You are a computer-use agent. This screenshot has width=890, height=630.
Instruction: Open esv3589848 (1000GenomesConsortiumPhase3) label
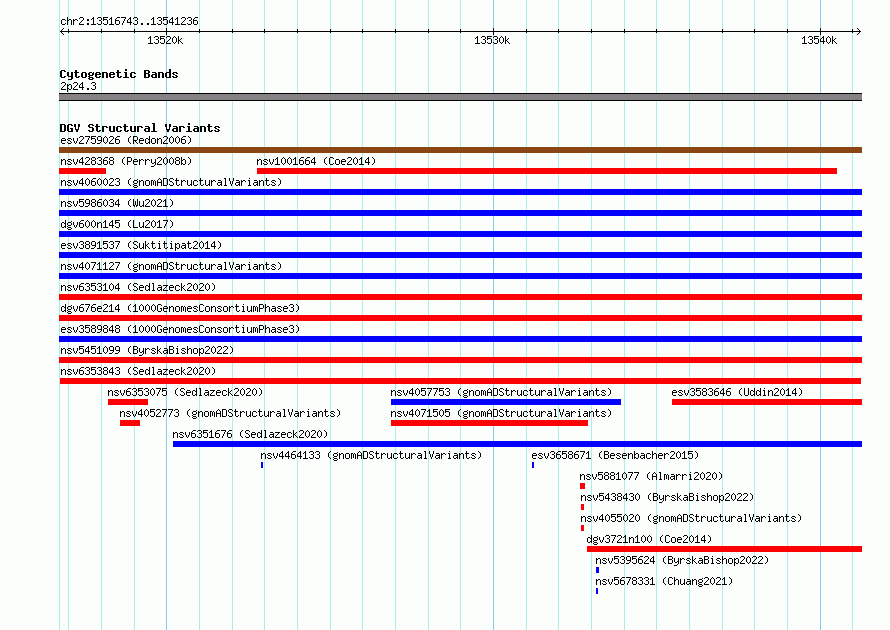[180, 329]
